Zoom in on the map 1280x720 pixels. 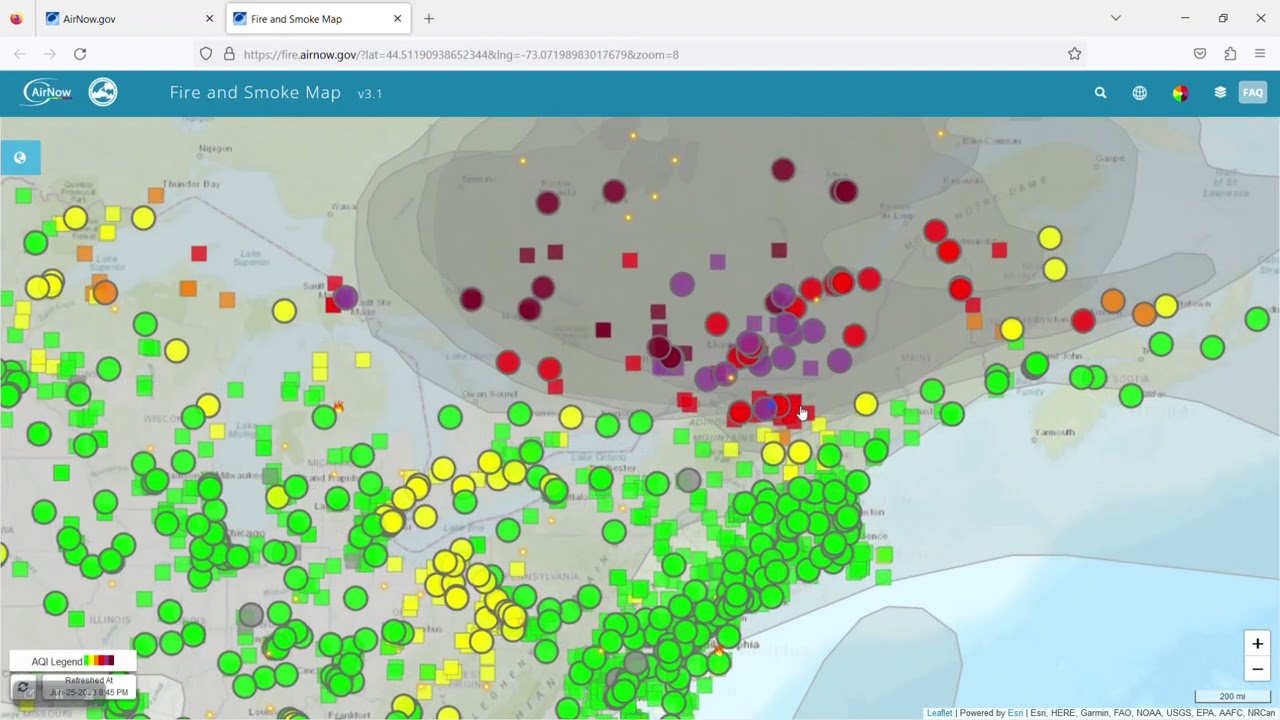point(1257,644)
